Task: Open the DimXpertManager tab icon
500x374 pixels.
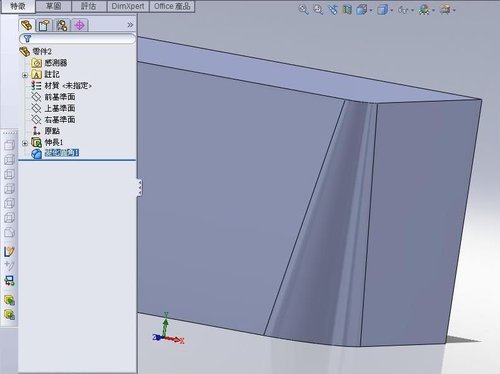Action: click(80, 25)
